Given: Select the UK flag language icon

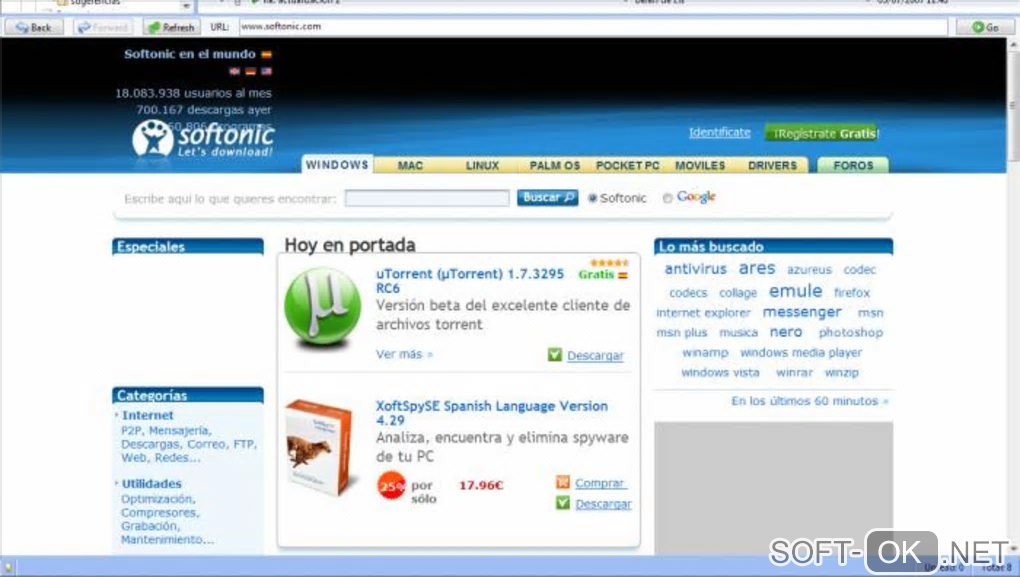Looking at the screenshot, I should [235, 71].
